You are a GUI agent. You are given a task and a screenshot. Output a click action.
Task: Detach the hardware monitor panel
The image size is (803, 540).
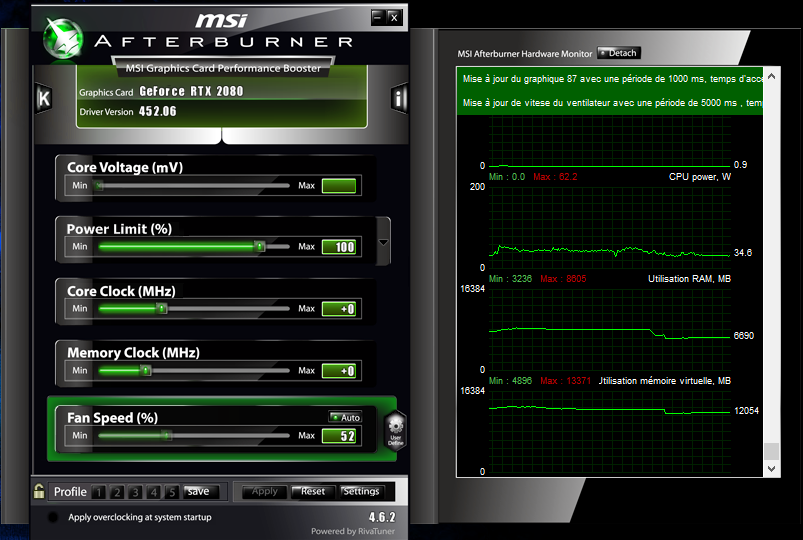(619, 53)
